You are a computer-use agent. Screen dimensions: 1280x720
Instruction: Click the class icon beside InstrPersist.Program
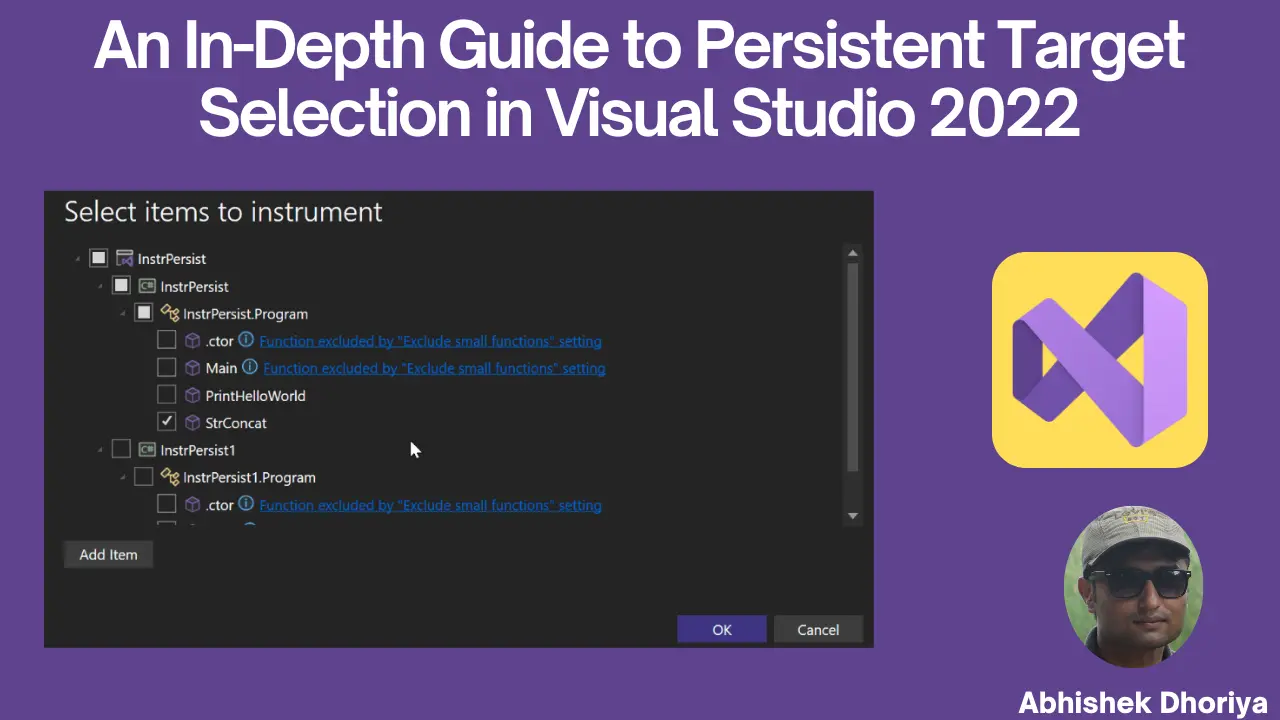pos(170,313)
